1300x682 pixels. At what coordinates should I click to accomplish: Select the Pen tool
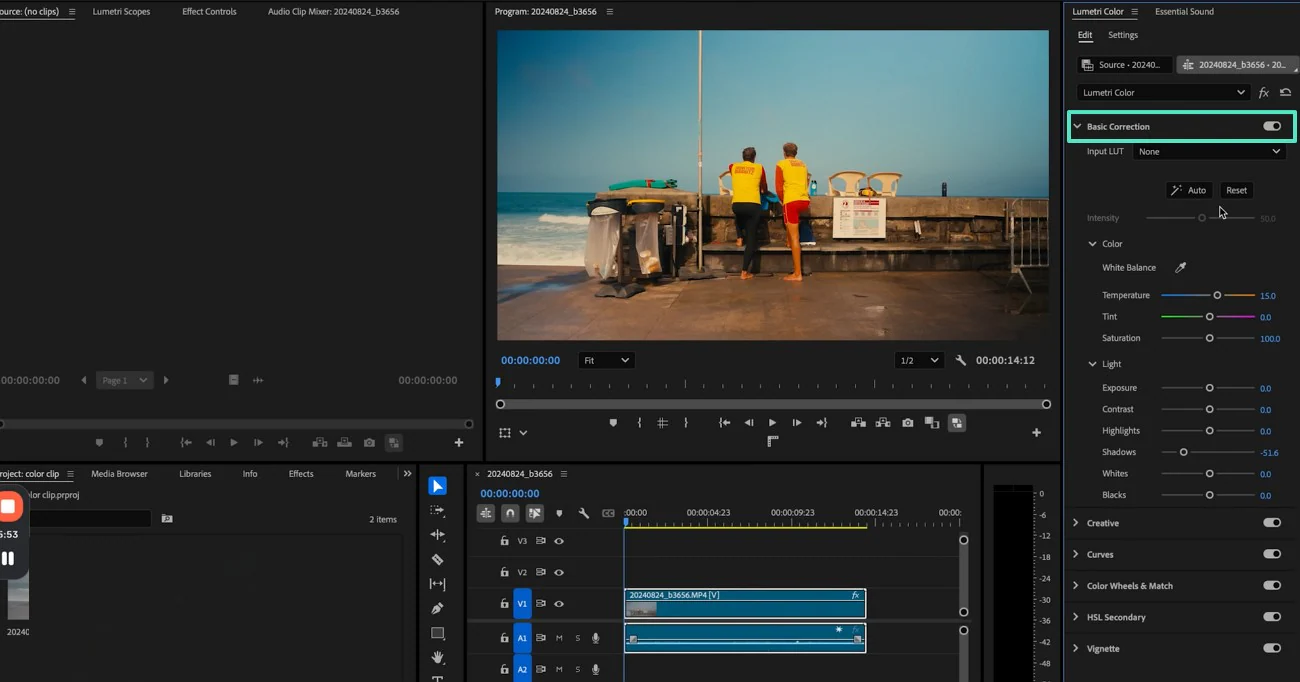click(x=437, y=608)
